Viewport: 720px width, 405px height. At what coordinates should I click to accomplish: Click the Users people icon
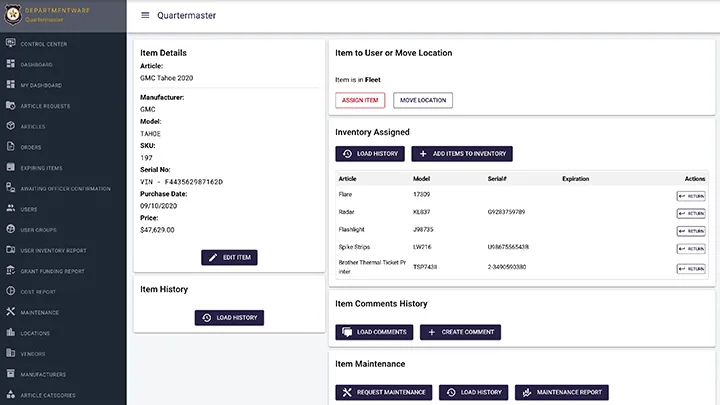[x=11, y=208]
